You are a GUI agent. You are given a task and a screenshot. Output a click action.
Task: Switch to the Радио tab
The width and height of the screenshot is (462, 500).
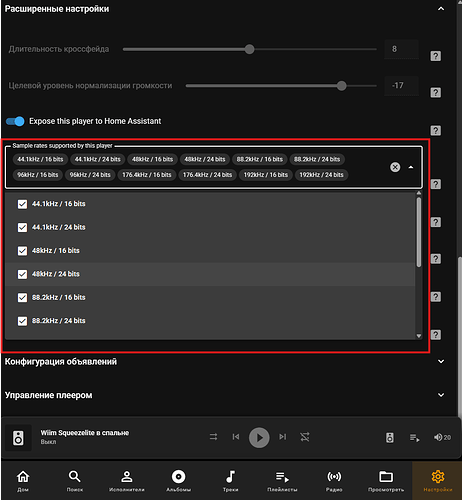[334, 480]
